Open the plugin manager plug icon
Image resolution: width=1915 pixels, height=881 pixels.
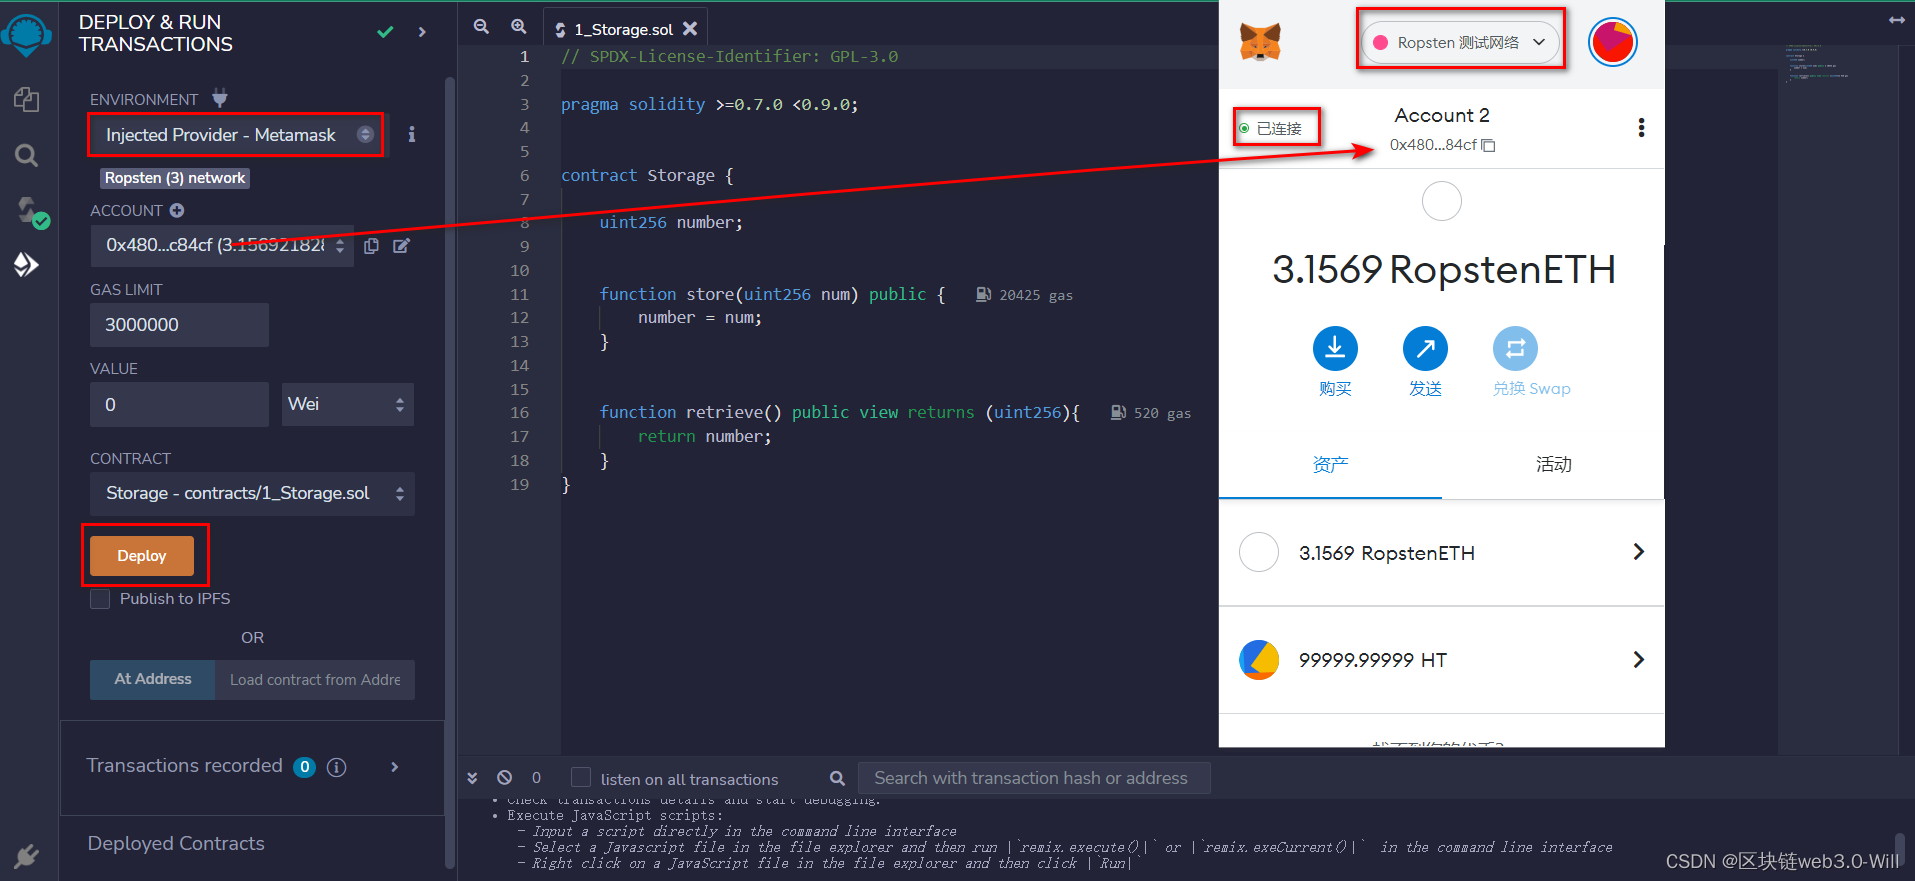tap(27, 856)
